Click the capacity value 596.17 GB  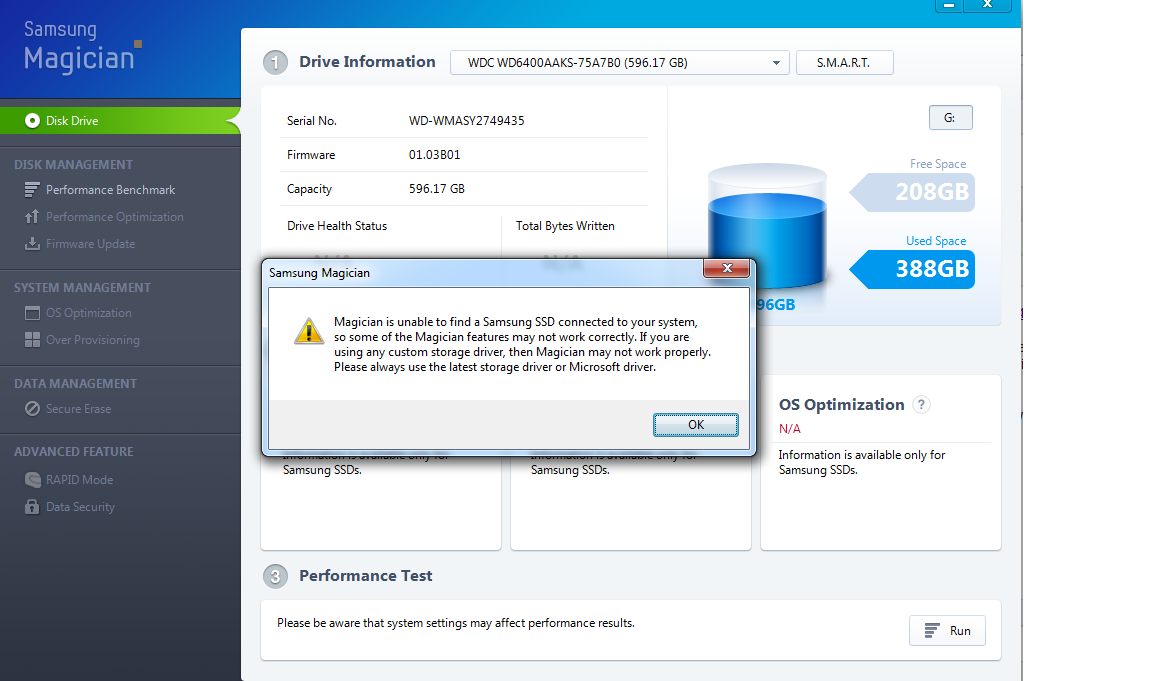click(436, 189)
